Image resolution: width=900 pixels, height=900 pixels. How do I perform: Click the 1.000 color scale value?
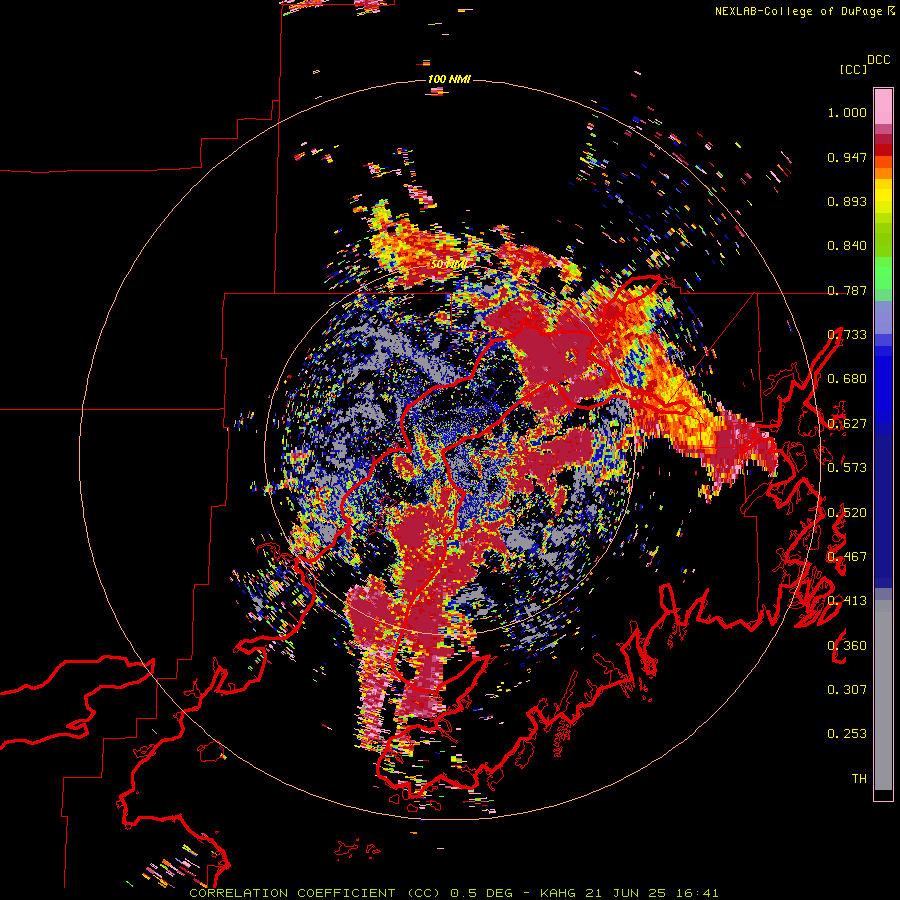[x=847, y=112]
